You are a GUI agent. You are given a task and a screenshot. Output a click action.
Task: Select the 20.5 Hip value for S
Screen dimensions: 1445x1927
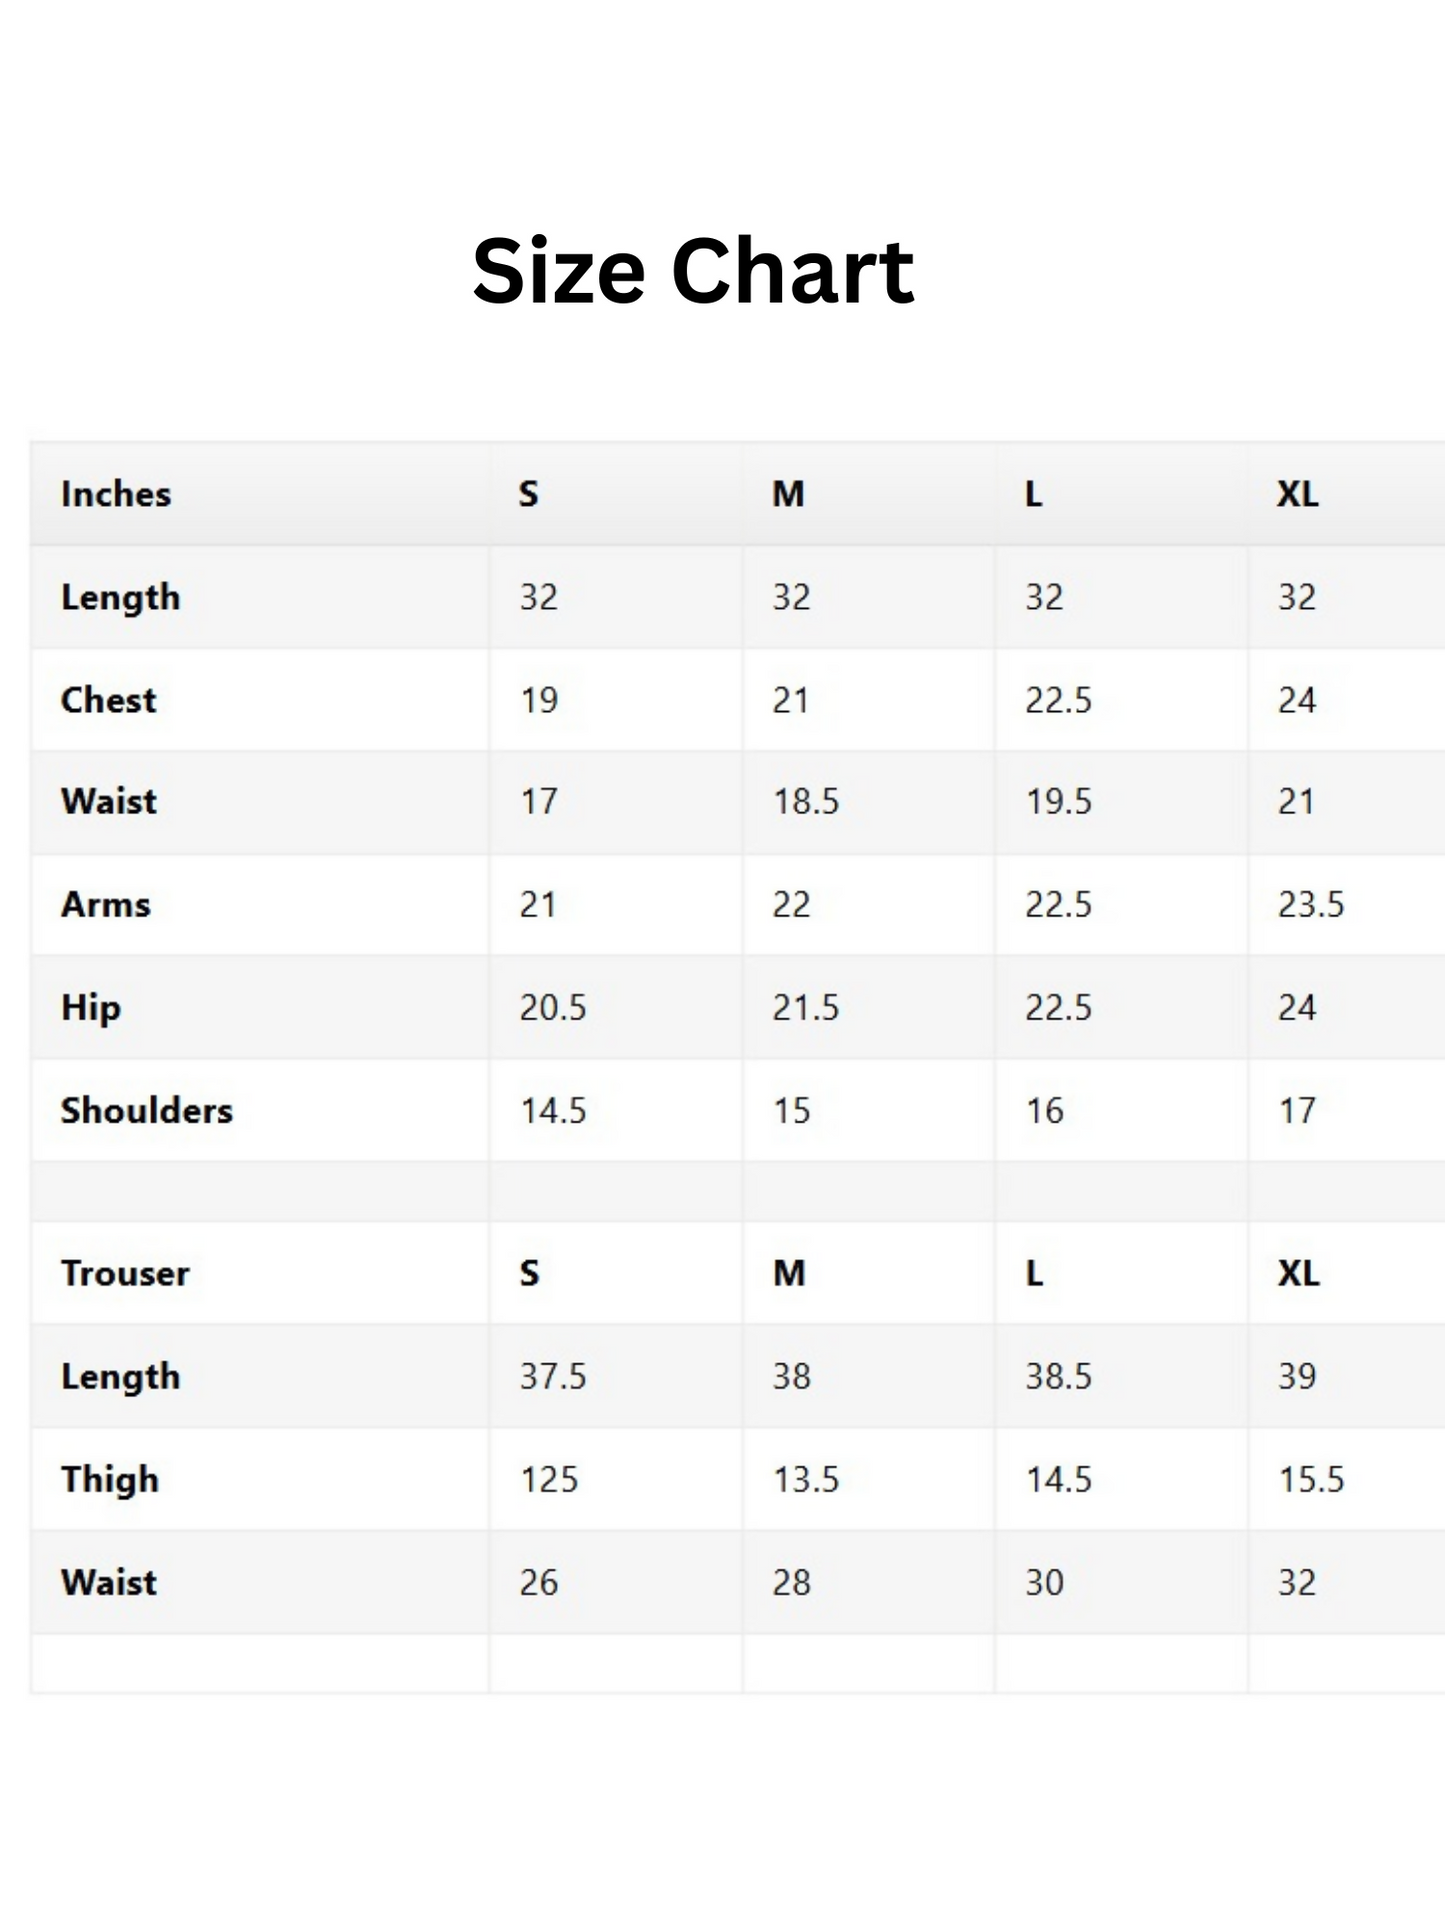pos(553,1007)
